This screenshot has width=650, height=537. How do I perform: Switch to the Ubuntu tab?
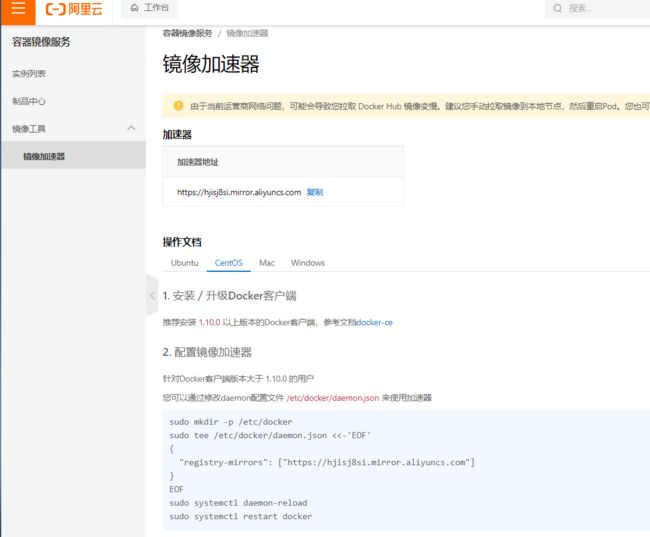[184, 263]
